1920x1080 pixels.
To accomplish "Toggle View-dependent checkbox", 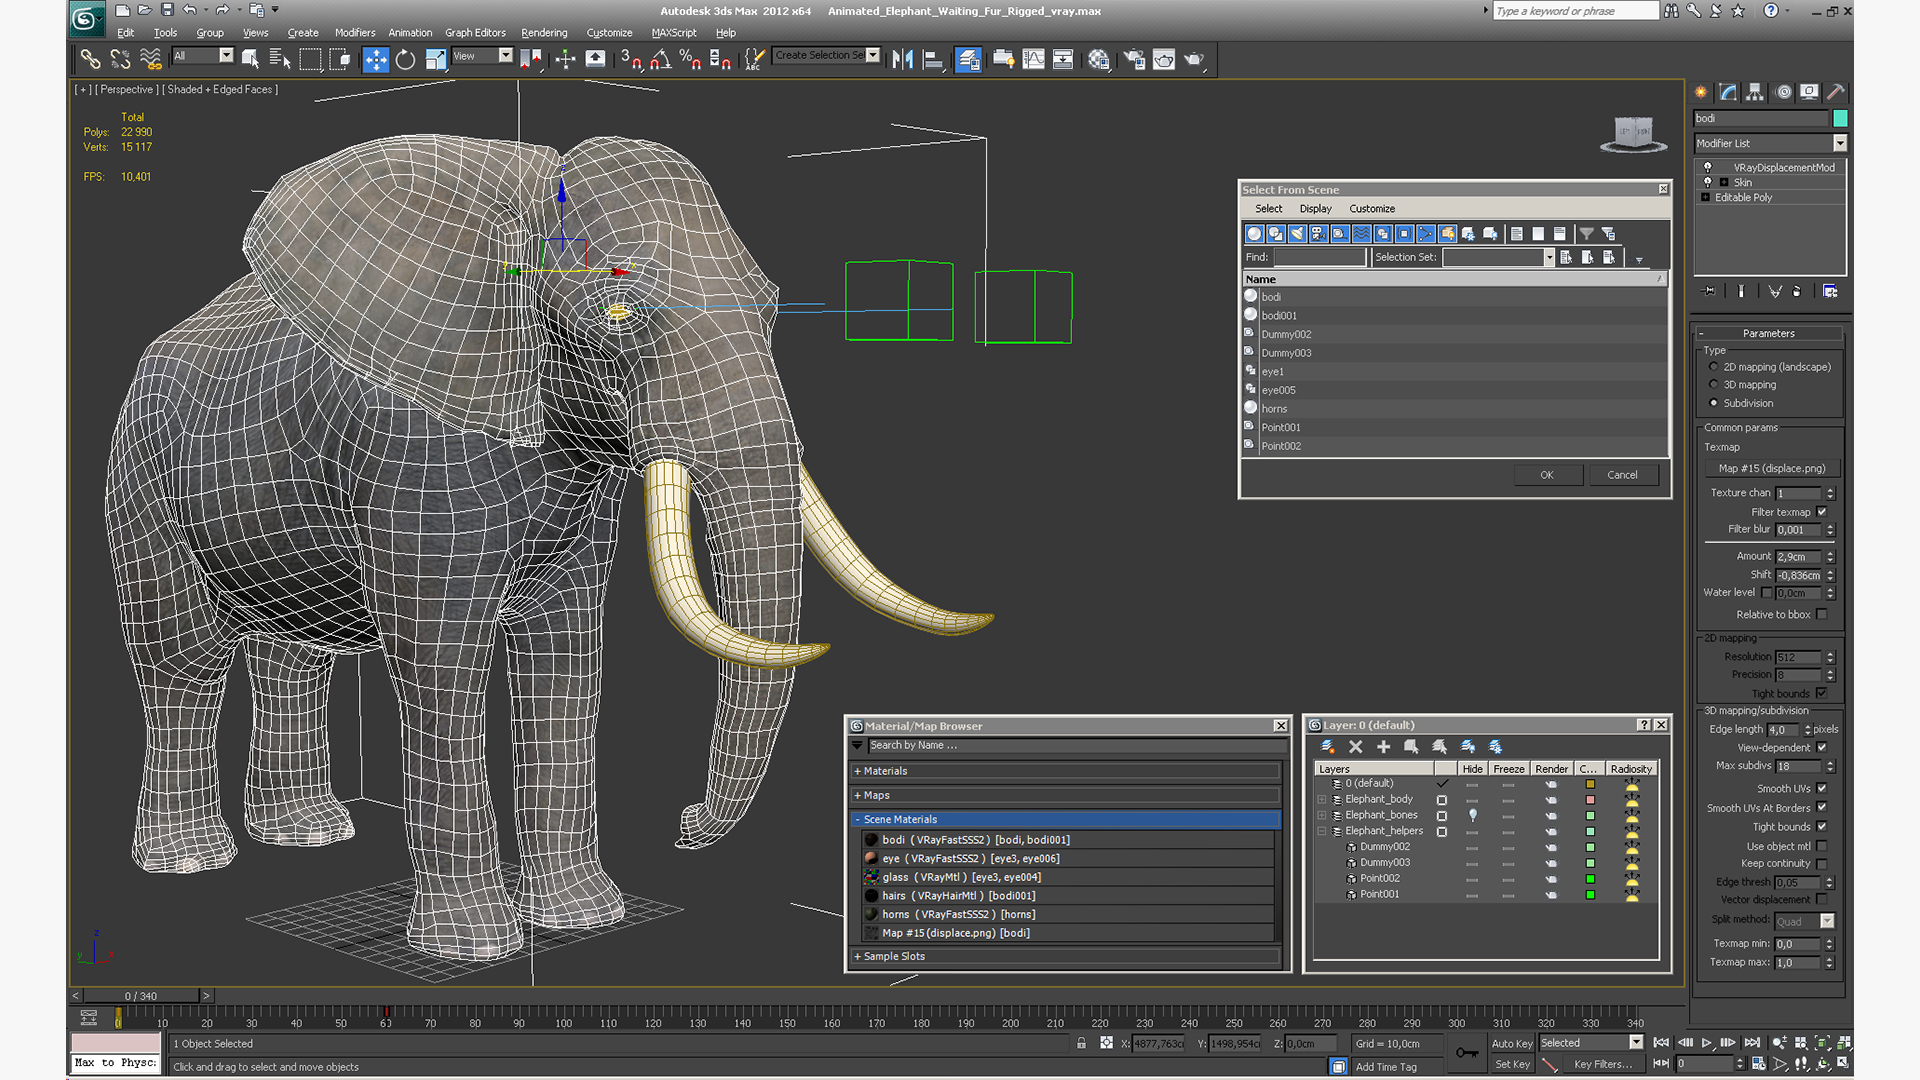I will tap(1822, 747).
